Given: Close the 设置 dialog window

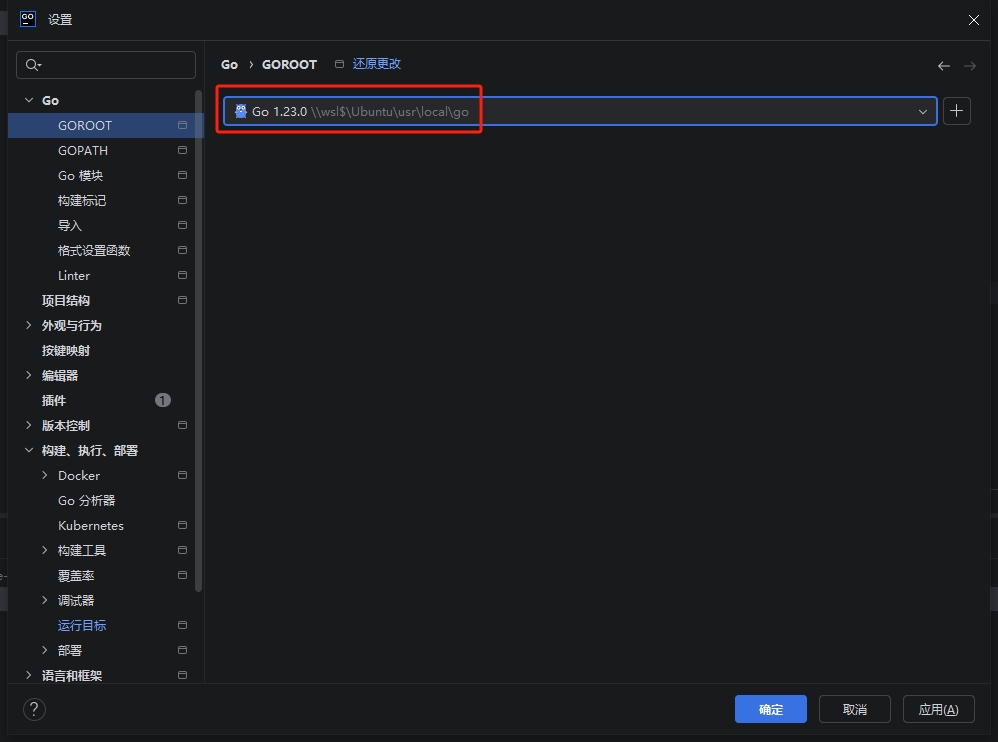Looking at the screenshot, I should [974, 20].
